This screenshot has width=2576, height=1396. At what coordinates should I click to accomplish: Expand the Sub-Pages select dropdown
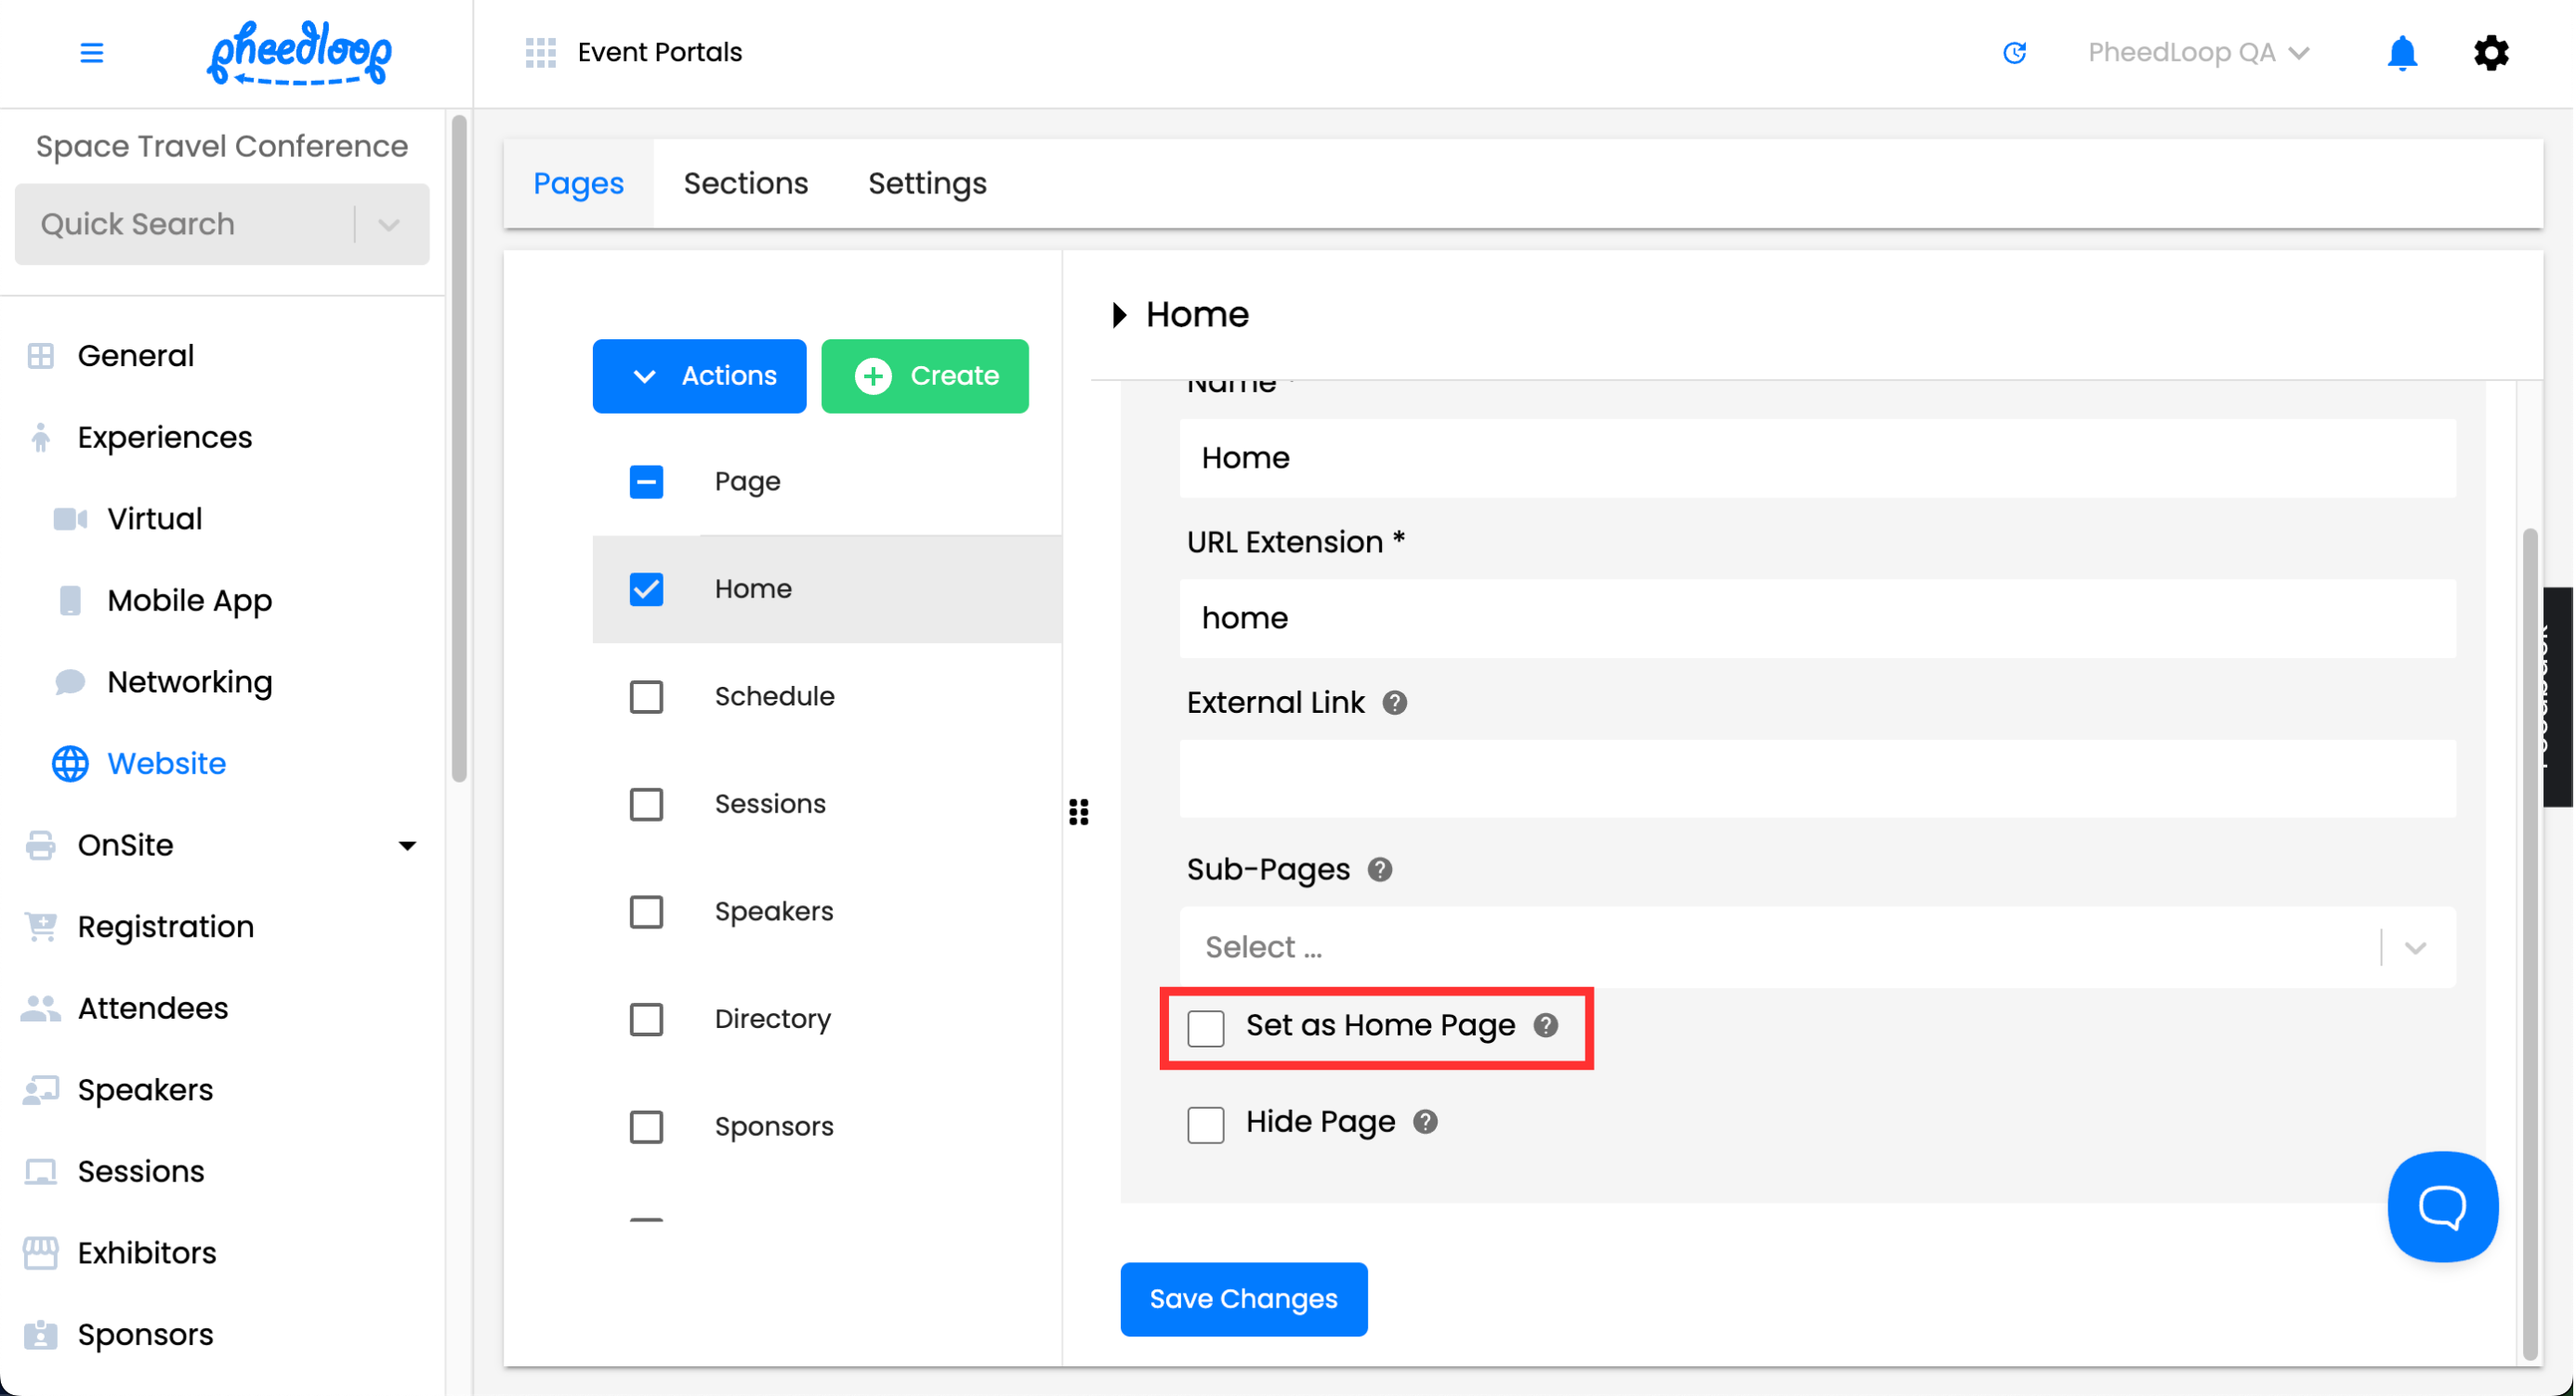pos(2414,947)
